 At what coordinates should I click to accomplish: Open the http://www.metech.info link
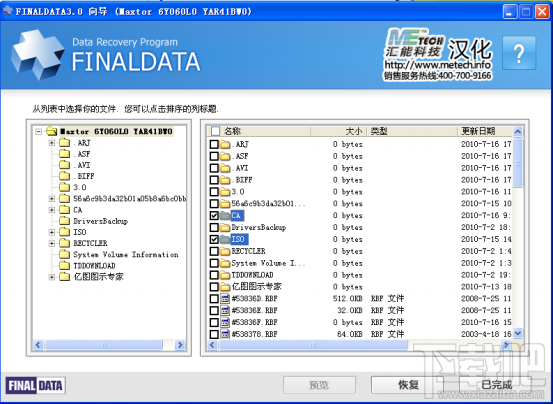coord(437,65)
